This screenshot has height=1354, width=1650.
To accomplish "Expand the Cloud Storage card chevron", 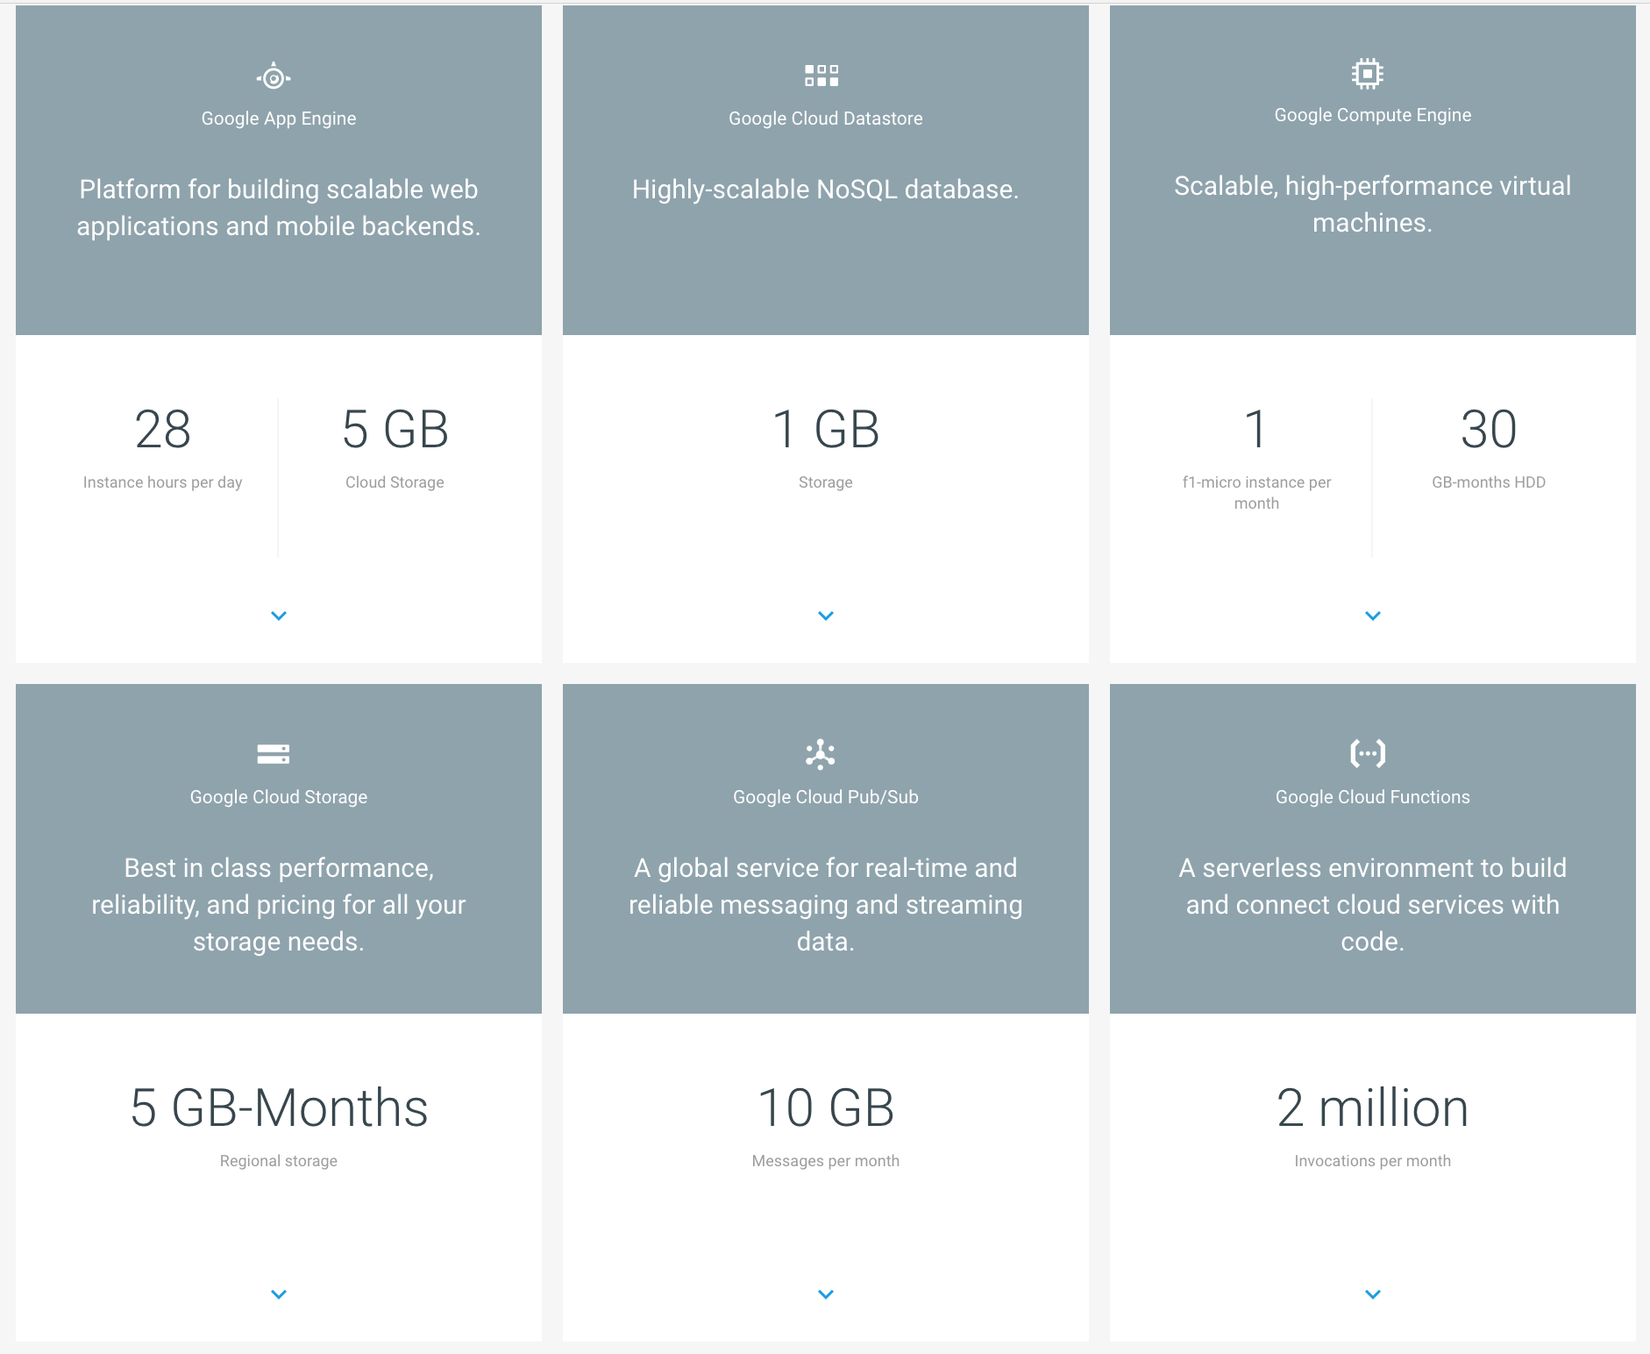I will [279, 1294].
